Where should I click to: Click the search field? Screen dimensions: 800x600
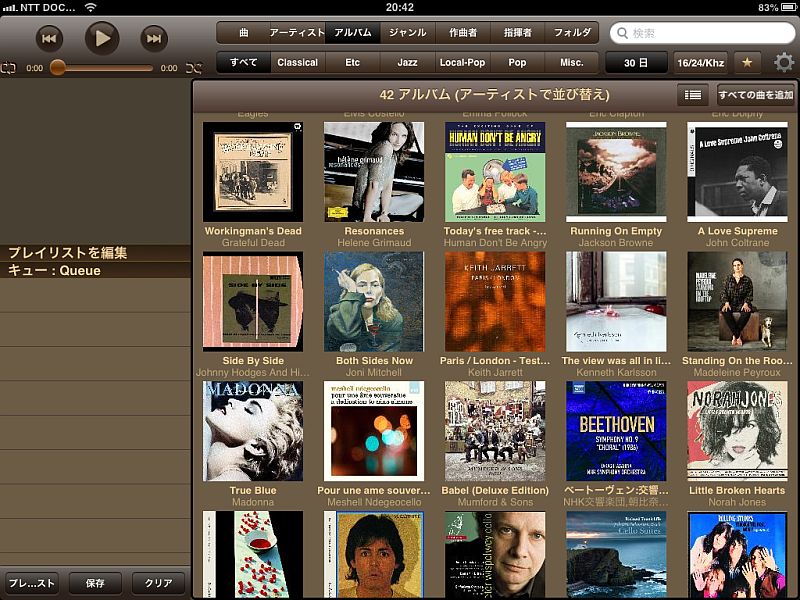[x=702, y=33]
